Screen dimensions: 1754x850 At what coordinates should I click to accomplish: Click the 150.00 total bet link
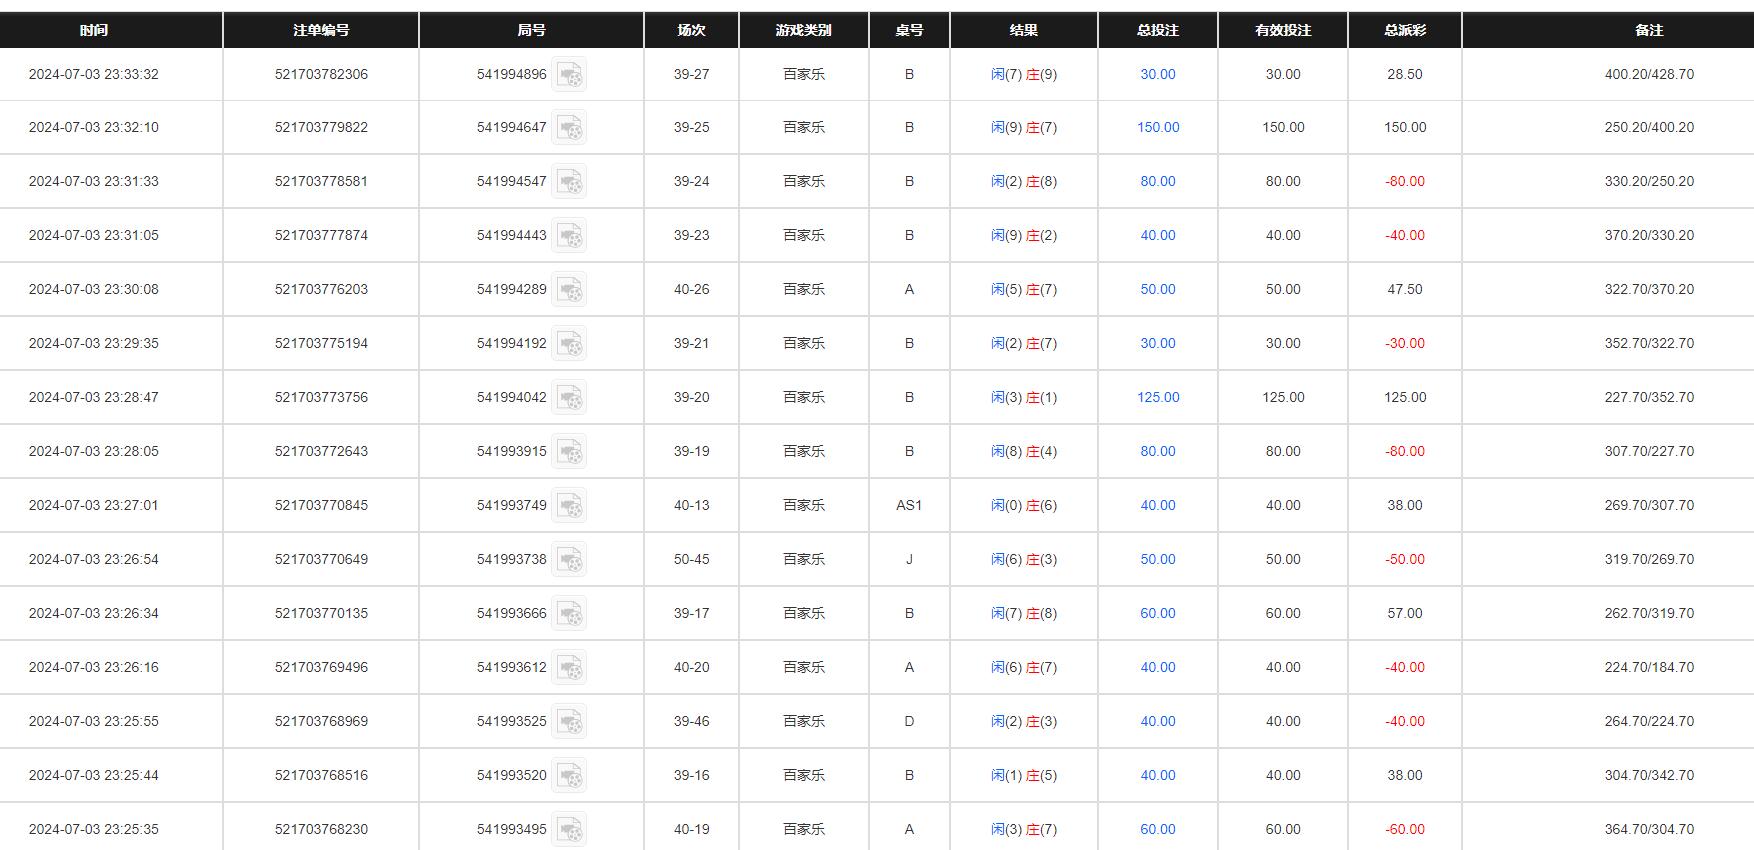[1158, 128]
